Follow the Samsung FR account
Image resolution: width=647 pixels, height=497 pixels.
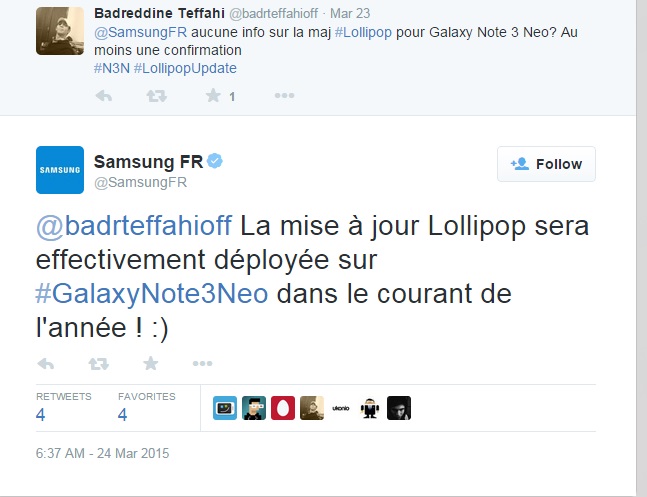click(546, 164)
